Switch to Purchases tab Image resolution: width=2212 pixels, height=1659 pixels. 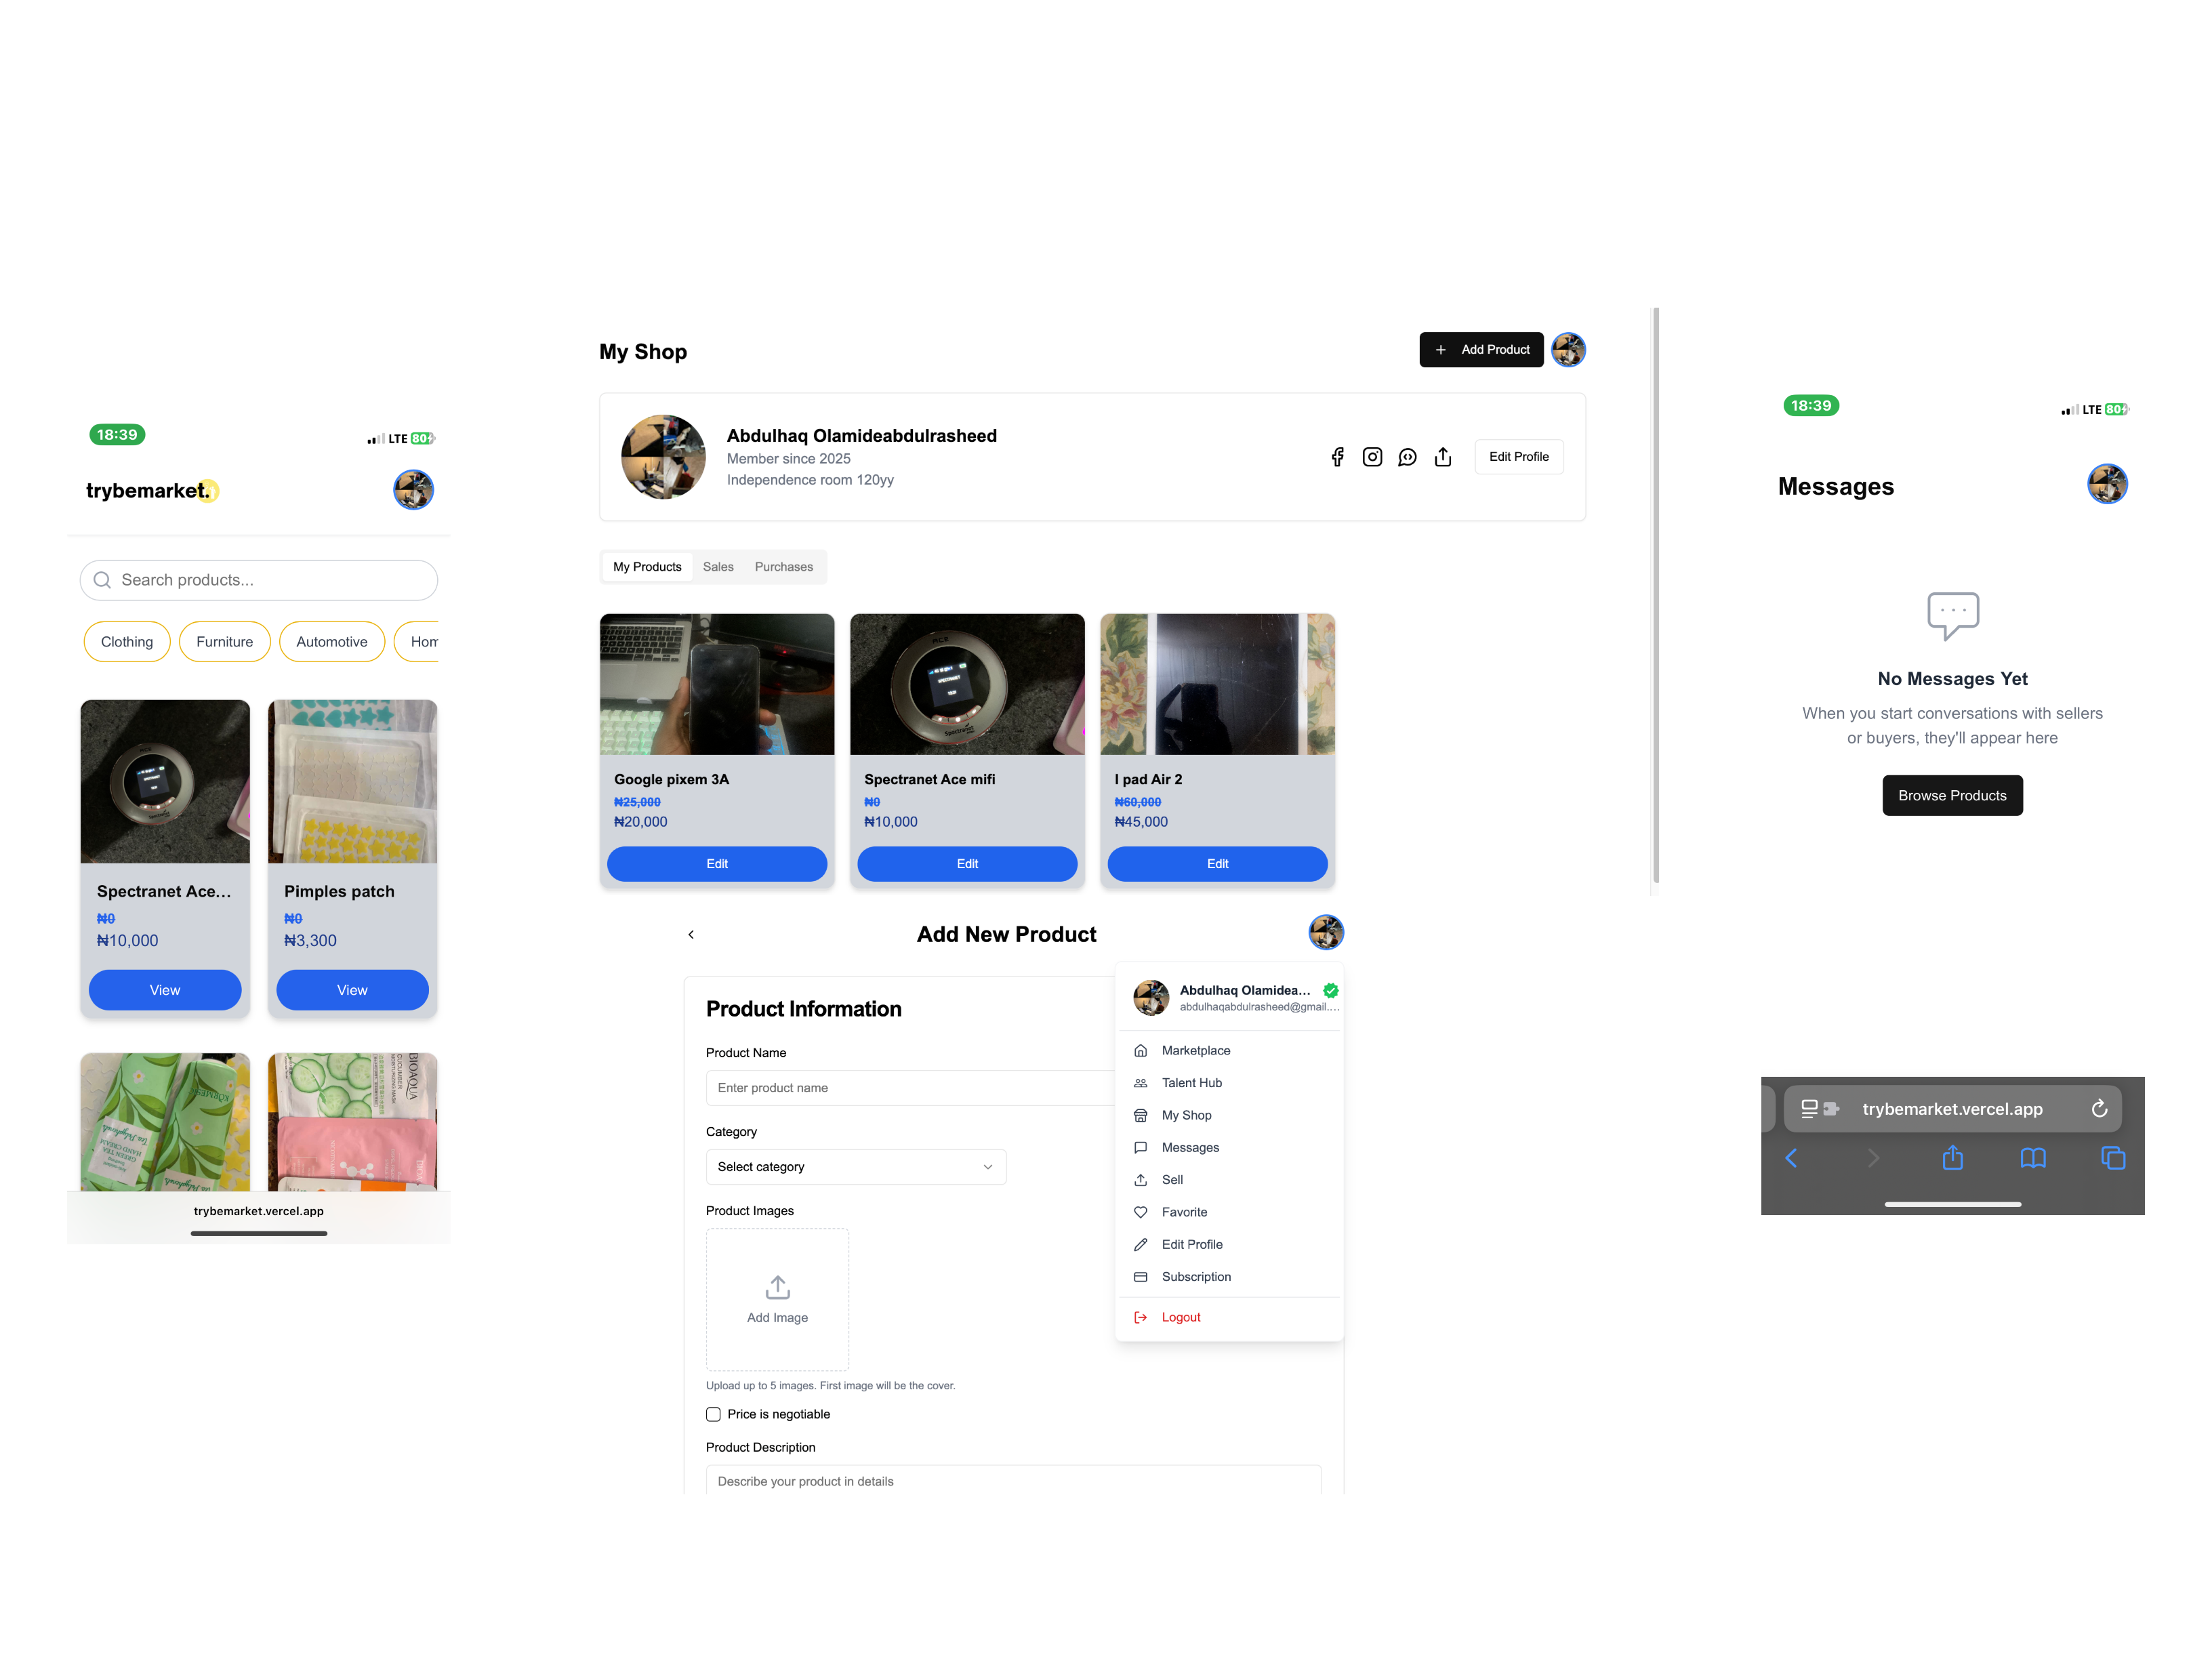[784, 567]
